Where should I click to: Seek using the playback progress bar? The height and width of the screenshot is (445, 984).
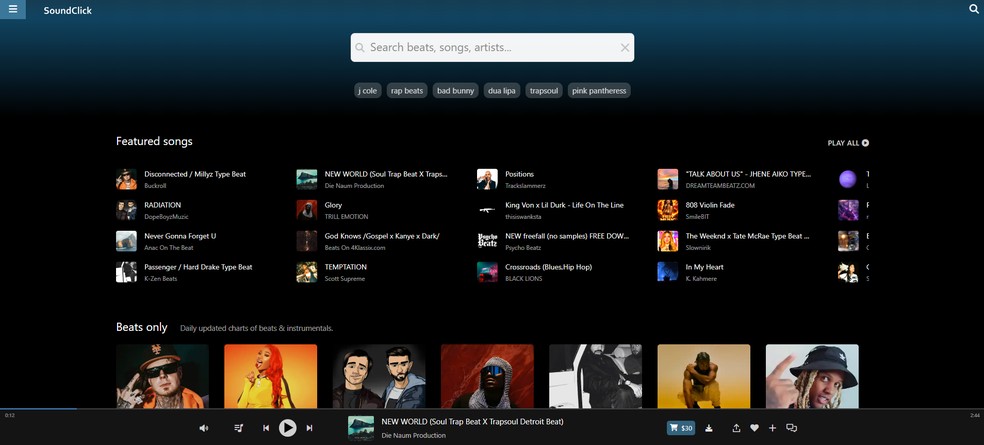(492, 409)
